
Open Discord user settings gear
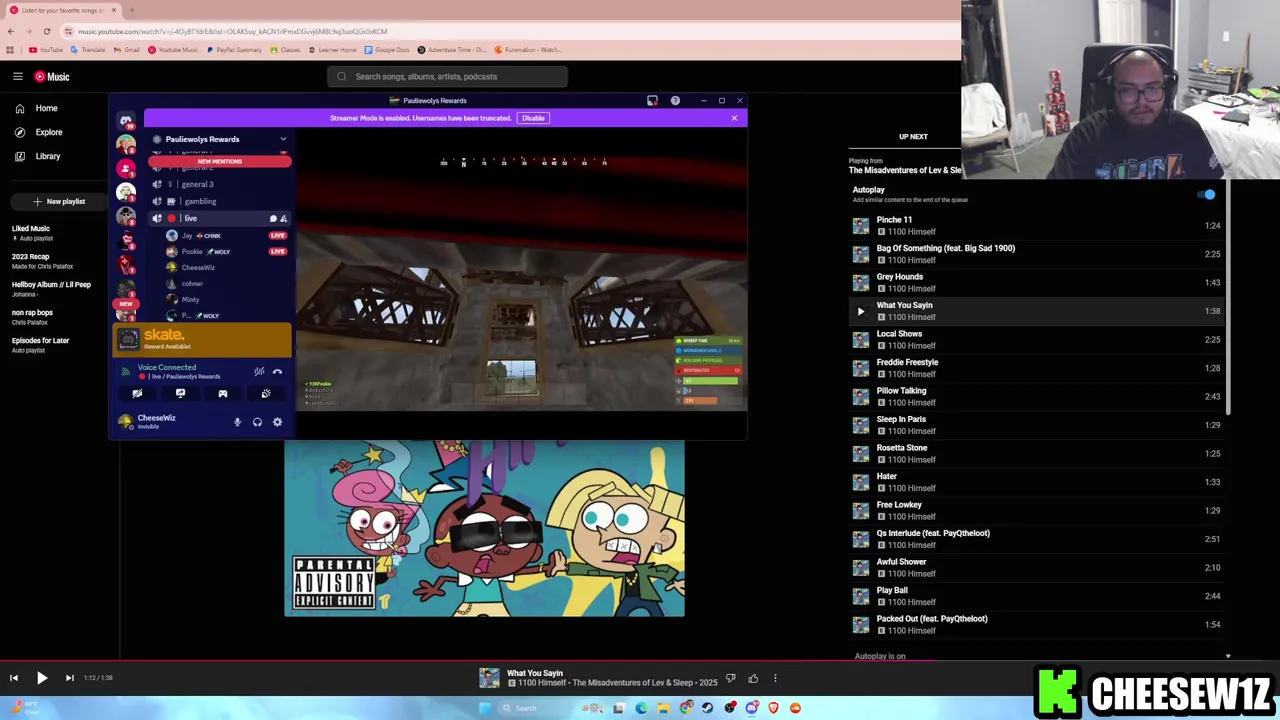(x=277, y=422)
